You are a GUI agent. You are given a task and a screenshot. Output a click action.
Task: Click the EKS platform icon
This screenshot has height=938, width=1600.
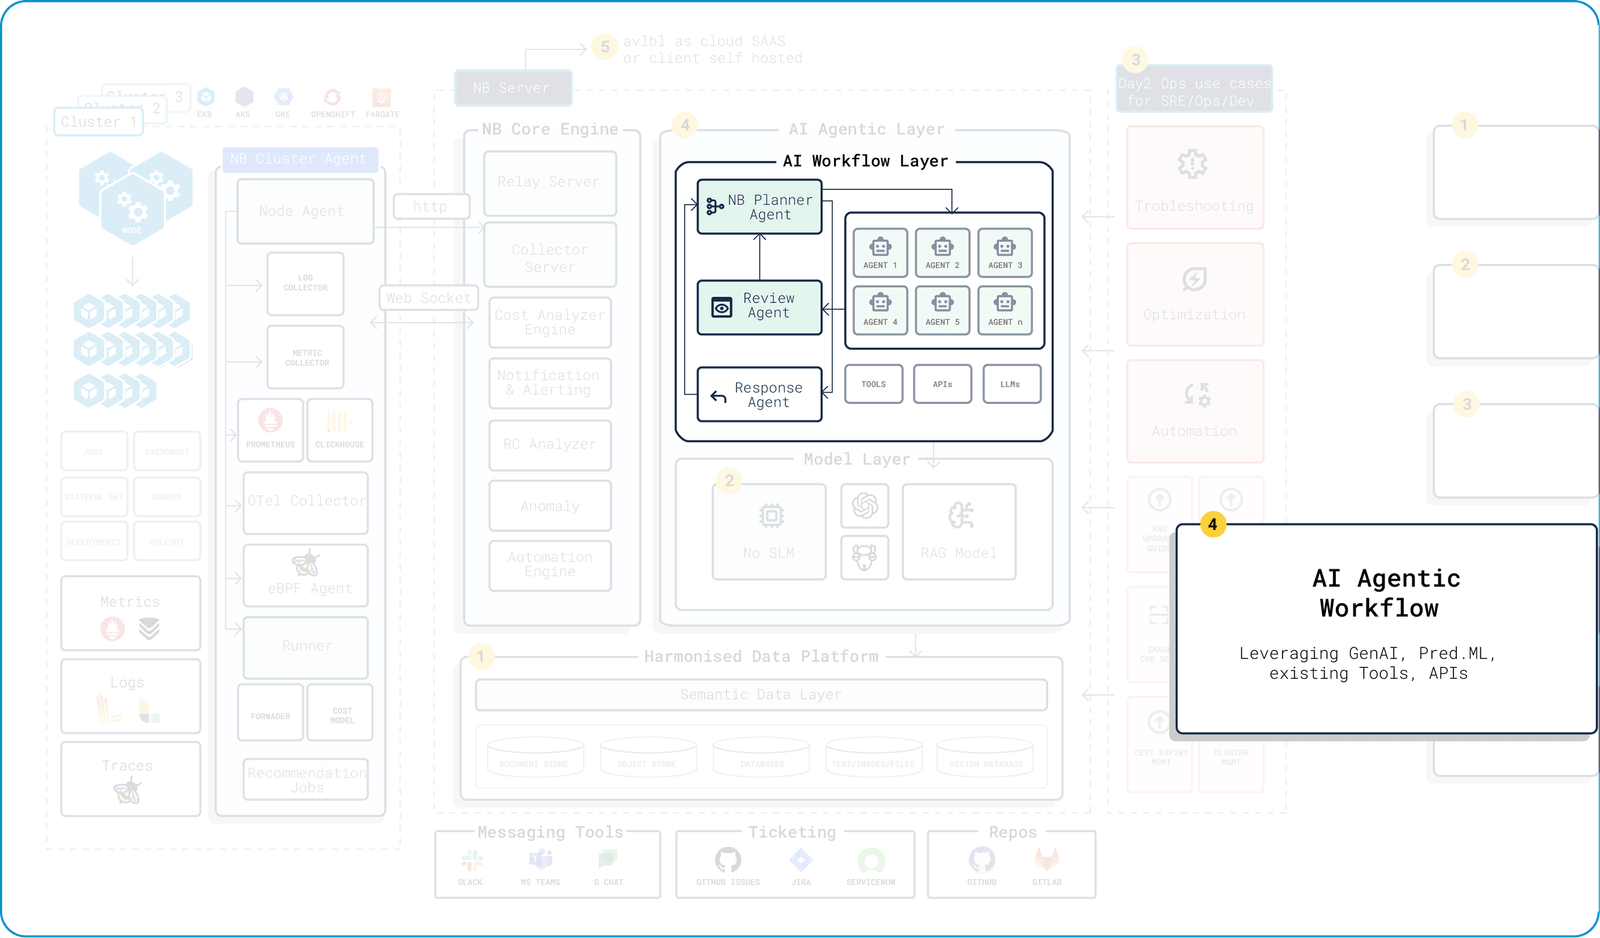coord(205,97)
